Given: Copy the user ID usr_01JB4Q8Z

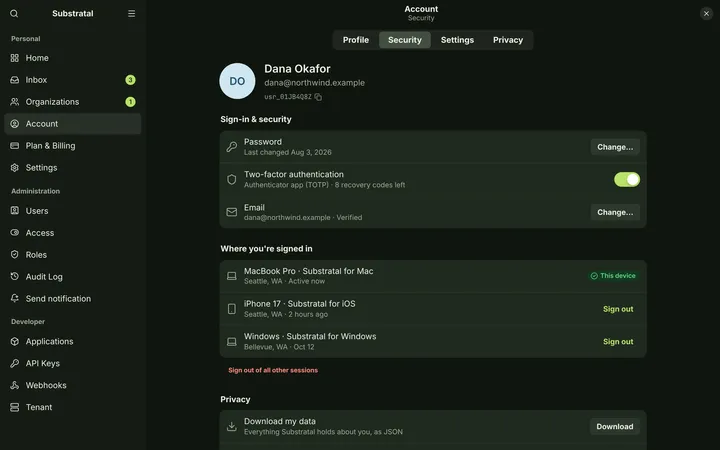Looking at the screenshot, I should (x=318, y=97).
